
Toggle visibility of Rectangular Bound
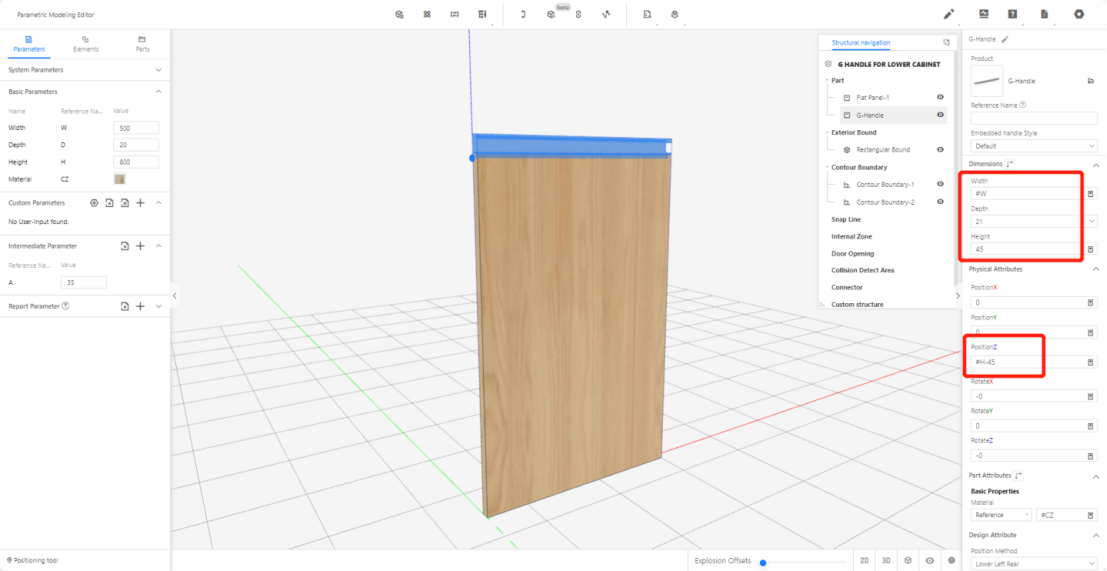click(940, 149)
